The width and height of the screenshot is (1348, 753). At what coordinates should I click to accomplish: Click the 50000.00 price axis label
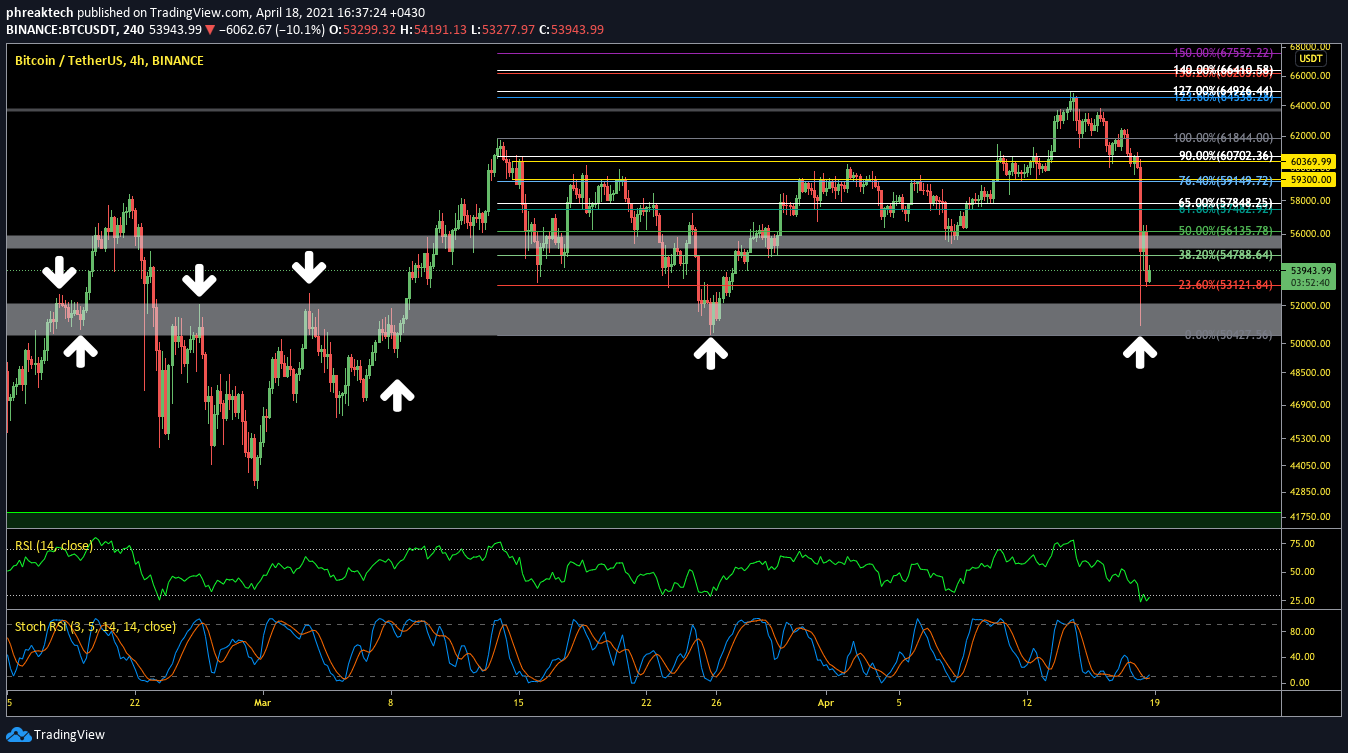[x=1310, y=344]
